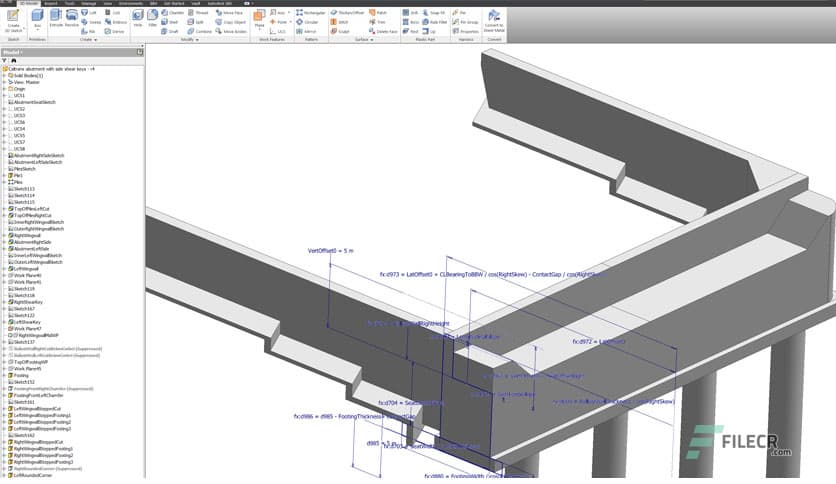Apply Circular pattern tool
Image resolution: width=836 pixels, height=484 pixels.
click(x=308, y=22)
